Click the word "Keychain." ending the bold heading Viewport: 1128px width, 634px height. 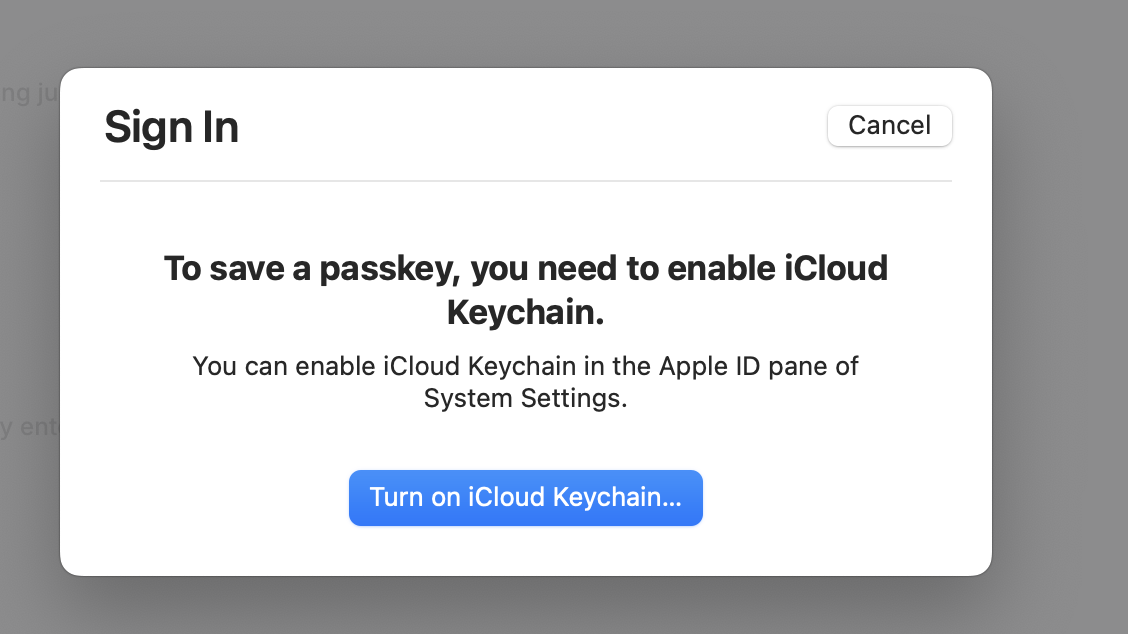[x=525, y=313]
